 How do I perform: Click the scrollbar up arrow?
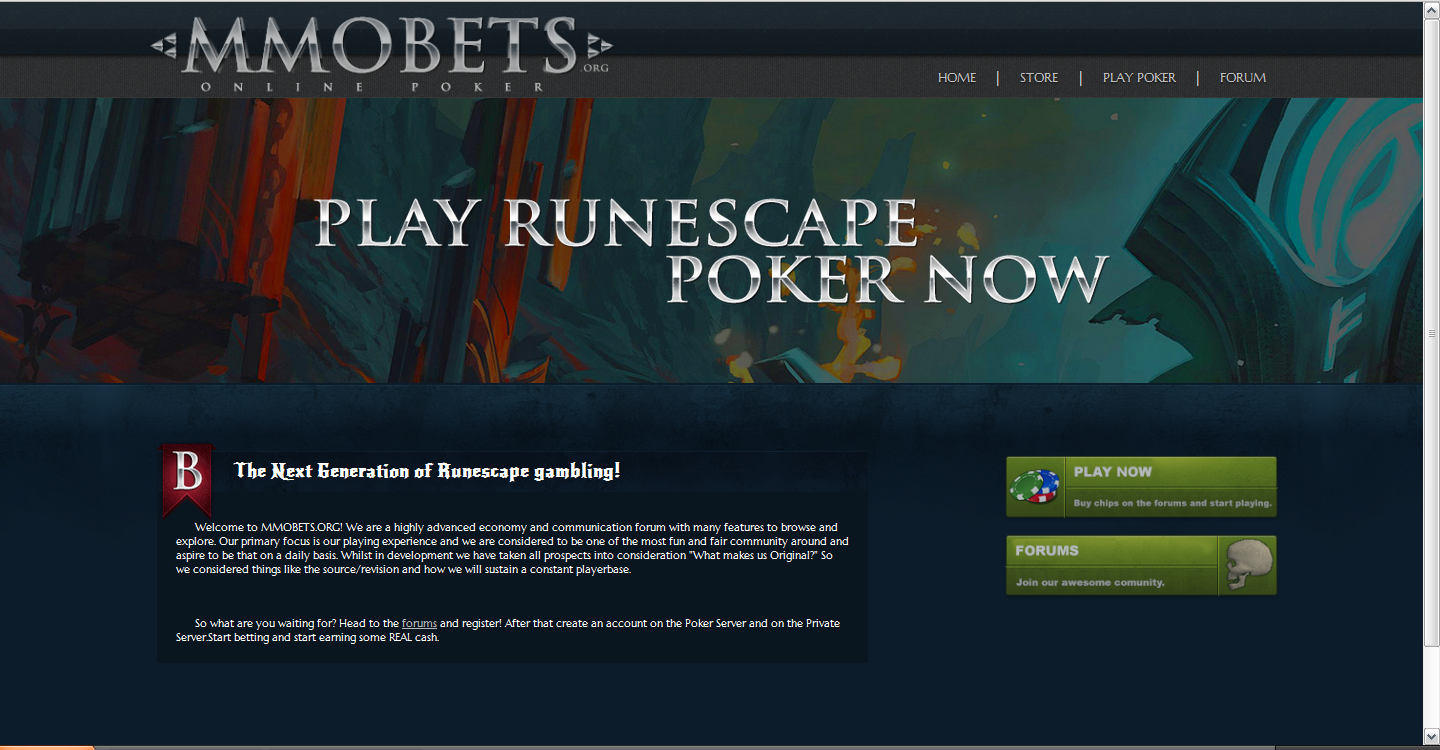(1431, 8)
